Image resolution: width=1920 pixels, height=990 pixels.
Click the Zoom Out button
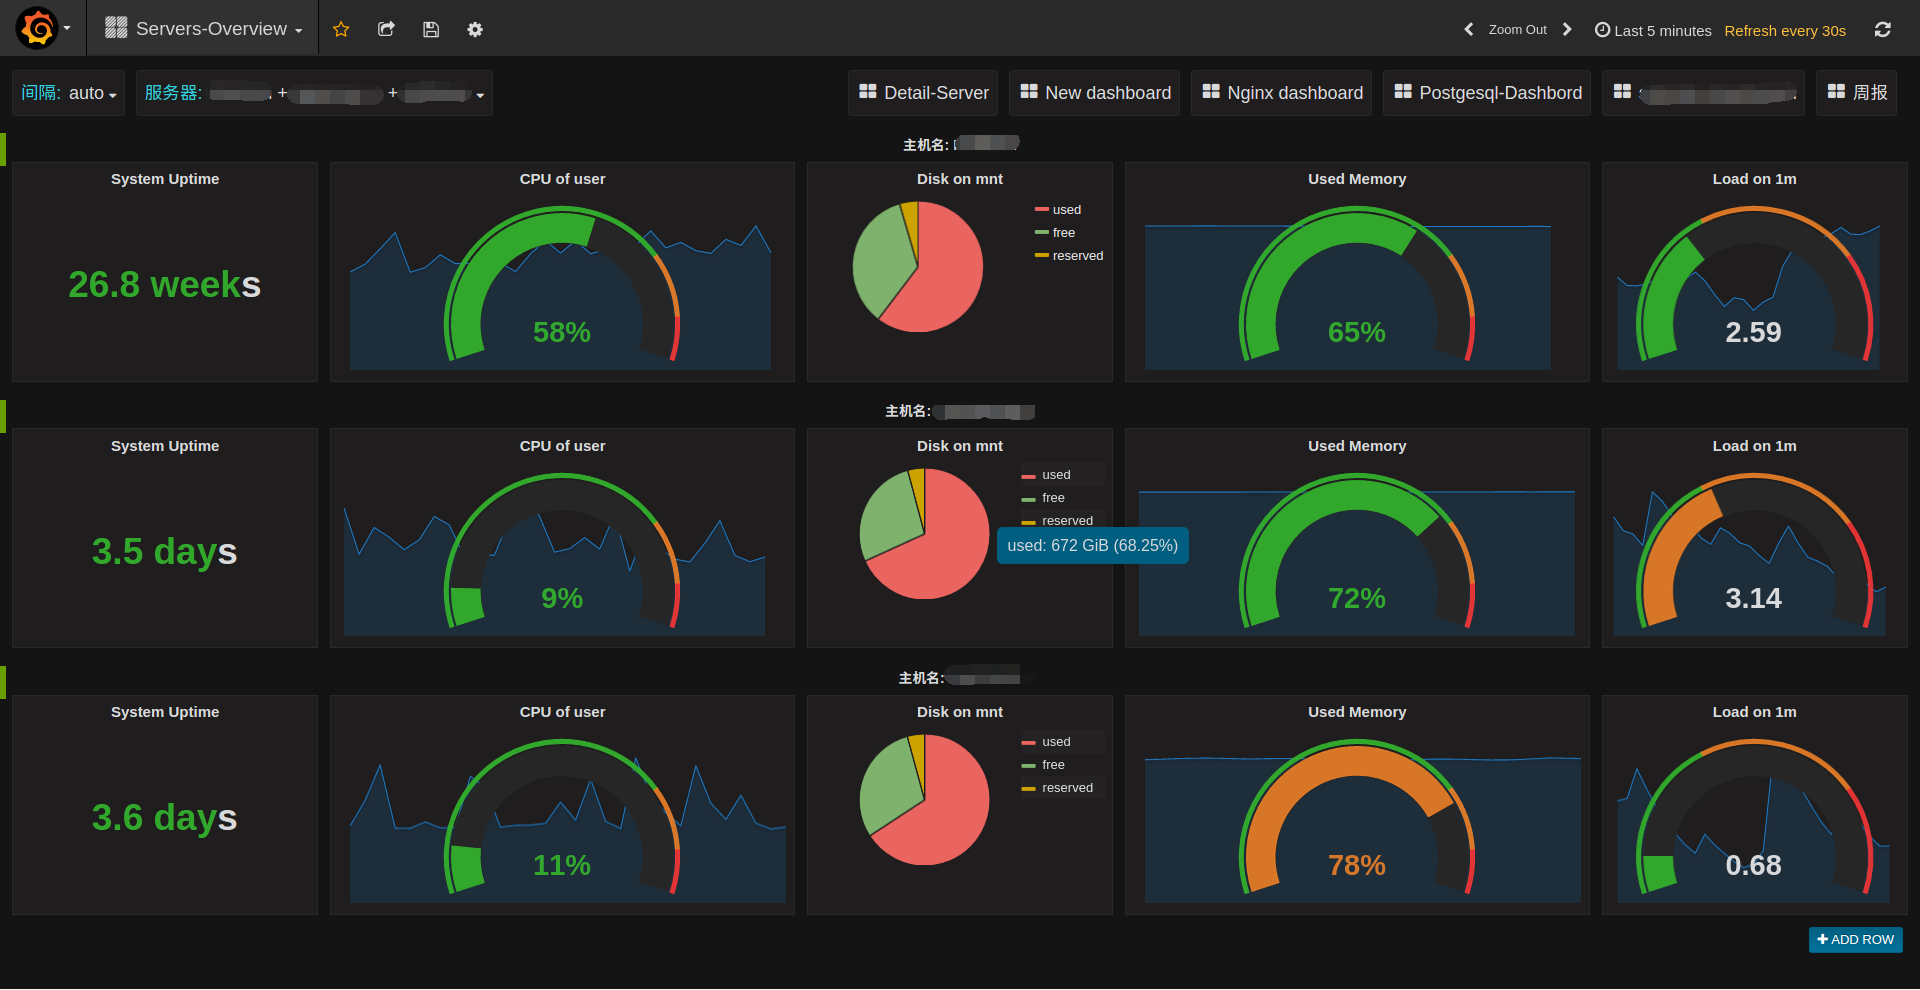(x=1517, y=30)
